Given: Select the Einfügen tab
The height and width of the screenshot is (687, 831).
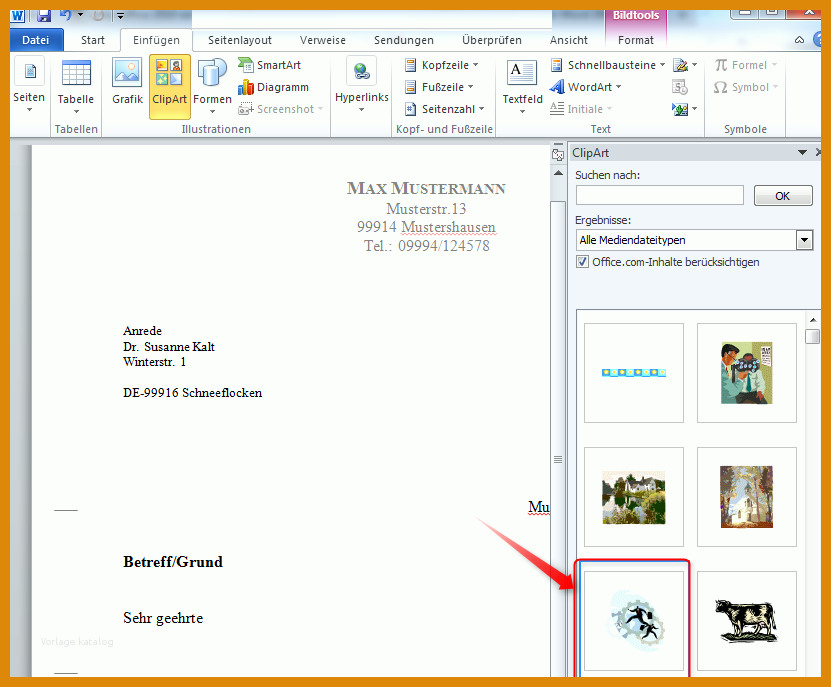Looking at the screenshot, I should click(156, 40).
